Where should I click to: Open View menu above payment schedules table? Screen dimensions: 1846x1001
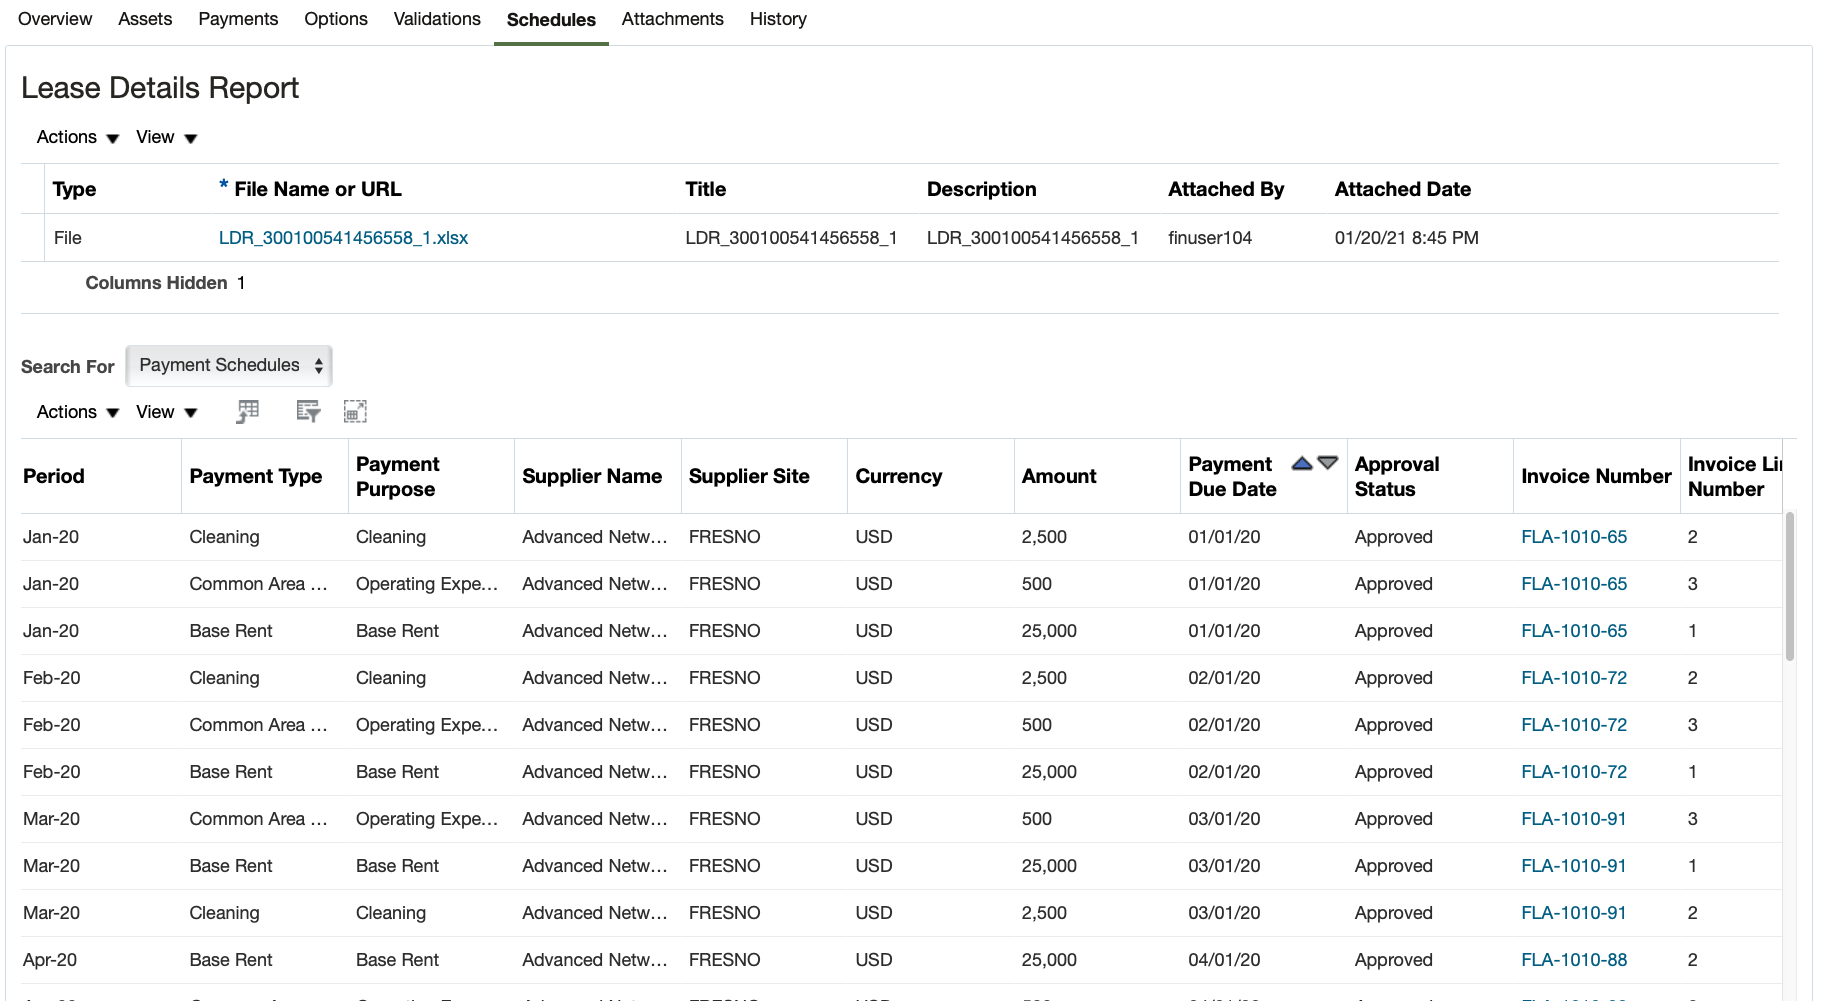click(166, 412)
